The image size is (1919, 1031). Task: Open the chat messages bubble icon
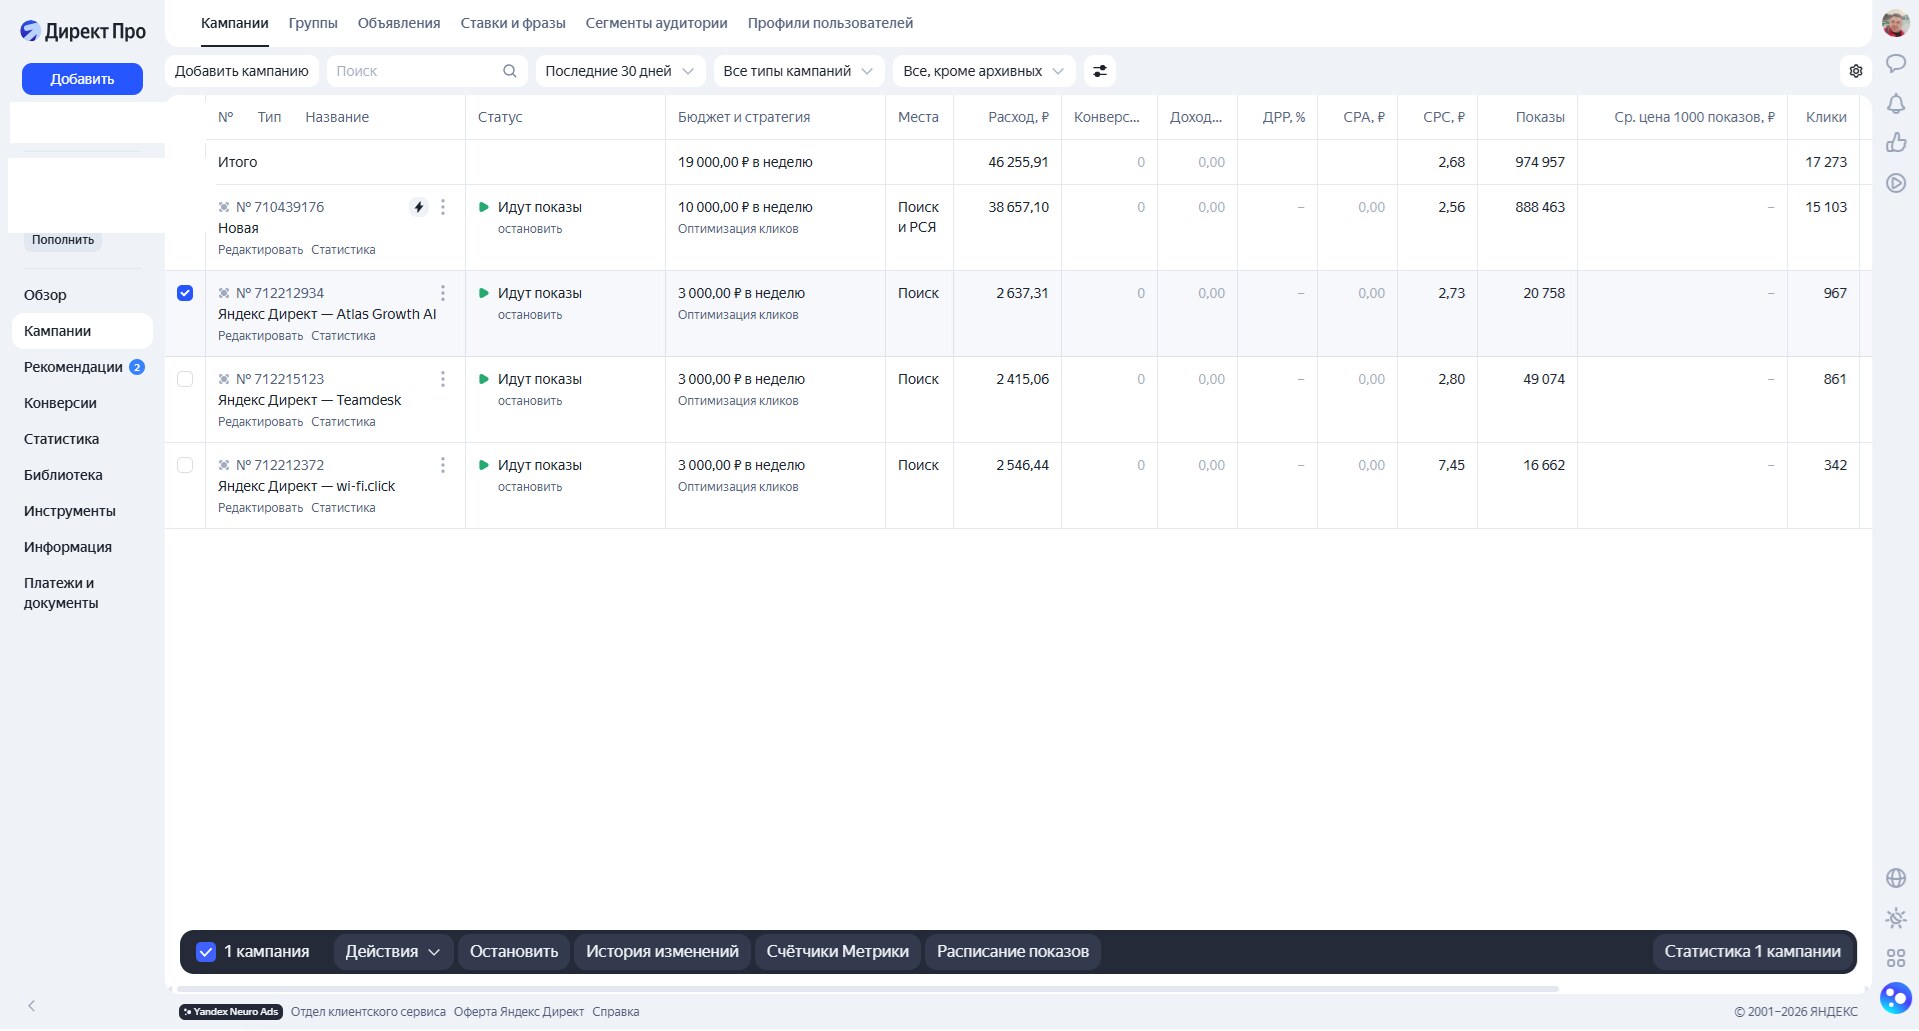tap(1895, 64)
